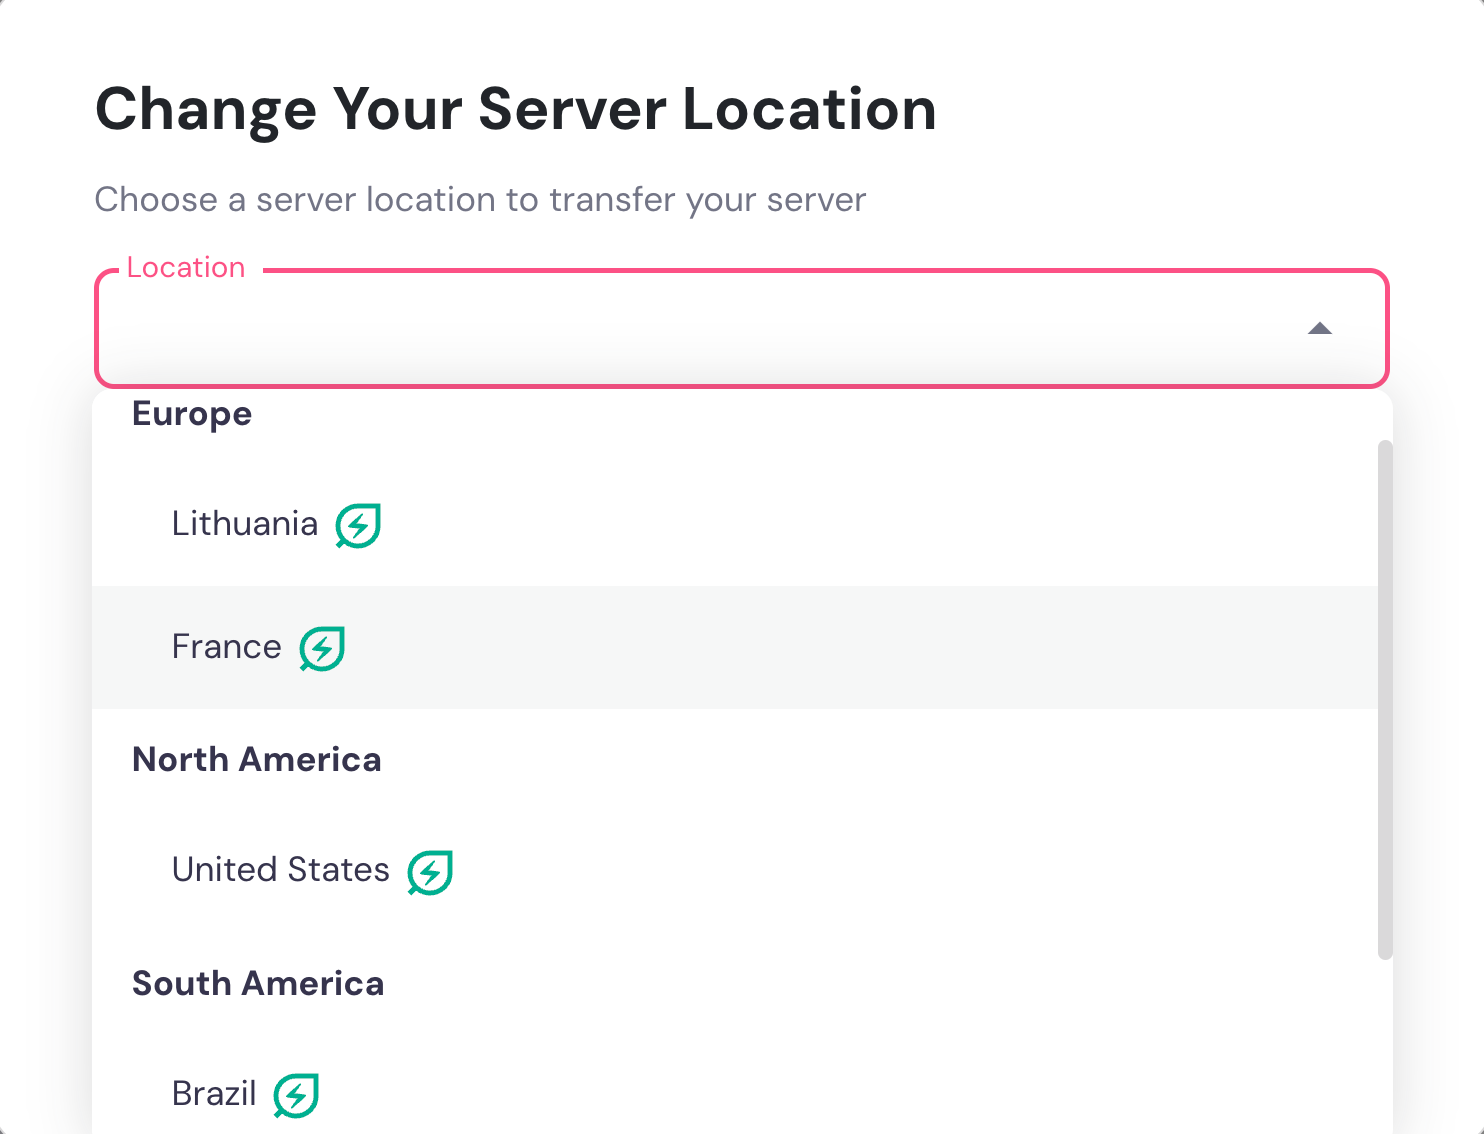This screenshot has width=1484, height=1134.
Task: Click the green energy icon next to United States
Action: [430, 871]
